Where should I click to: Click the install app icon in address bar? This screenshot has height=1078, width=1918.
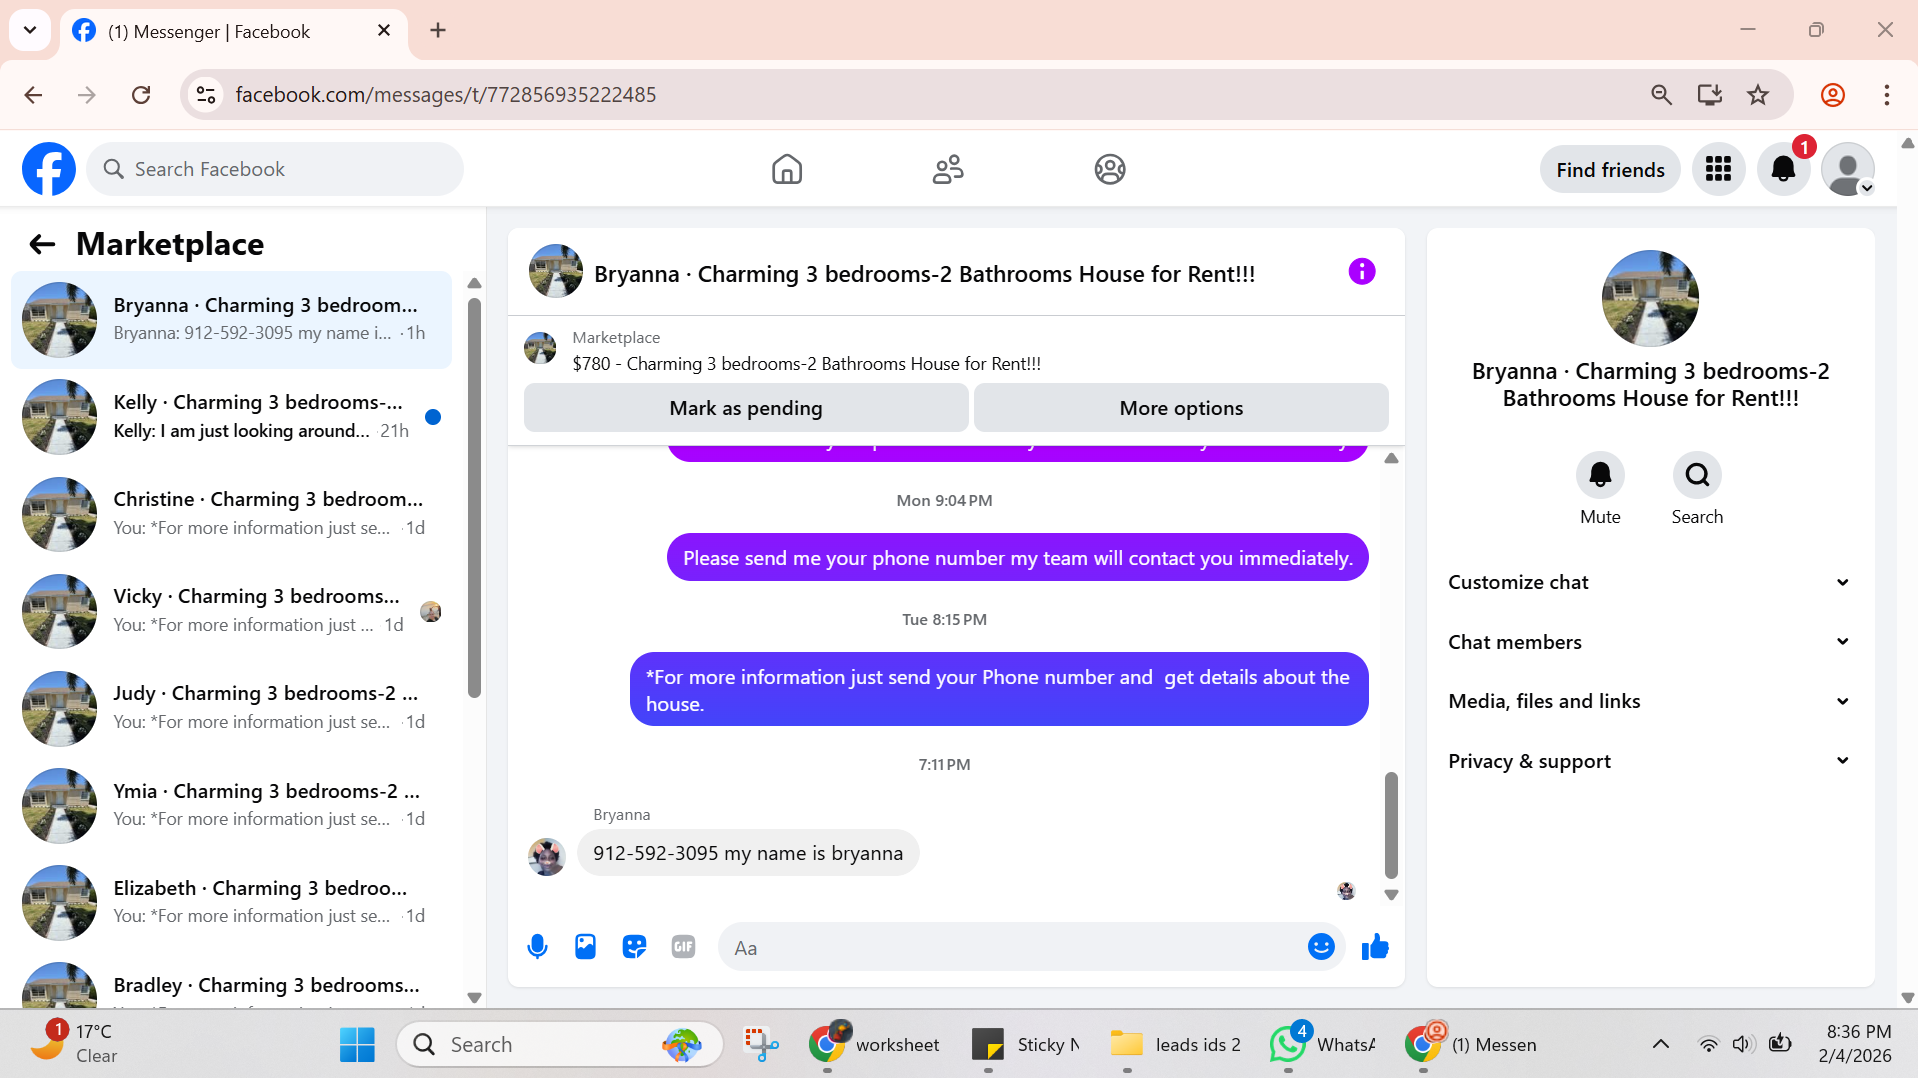tap(1710, 95)
